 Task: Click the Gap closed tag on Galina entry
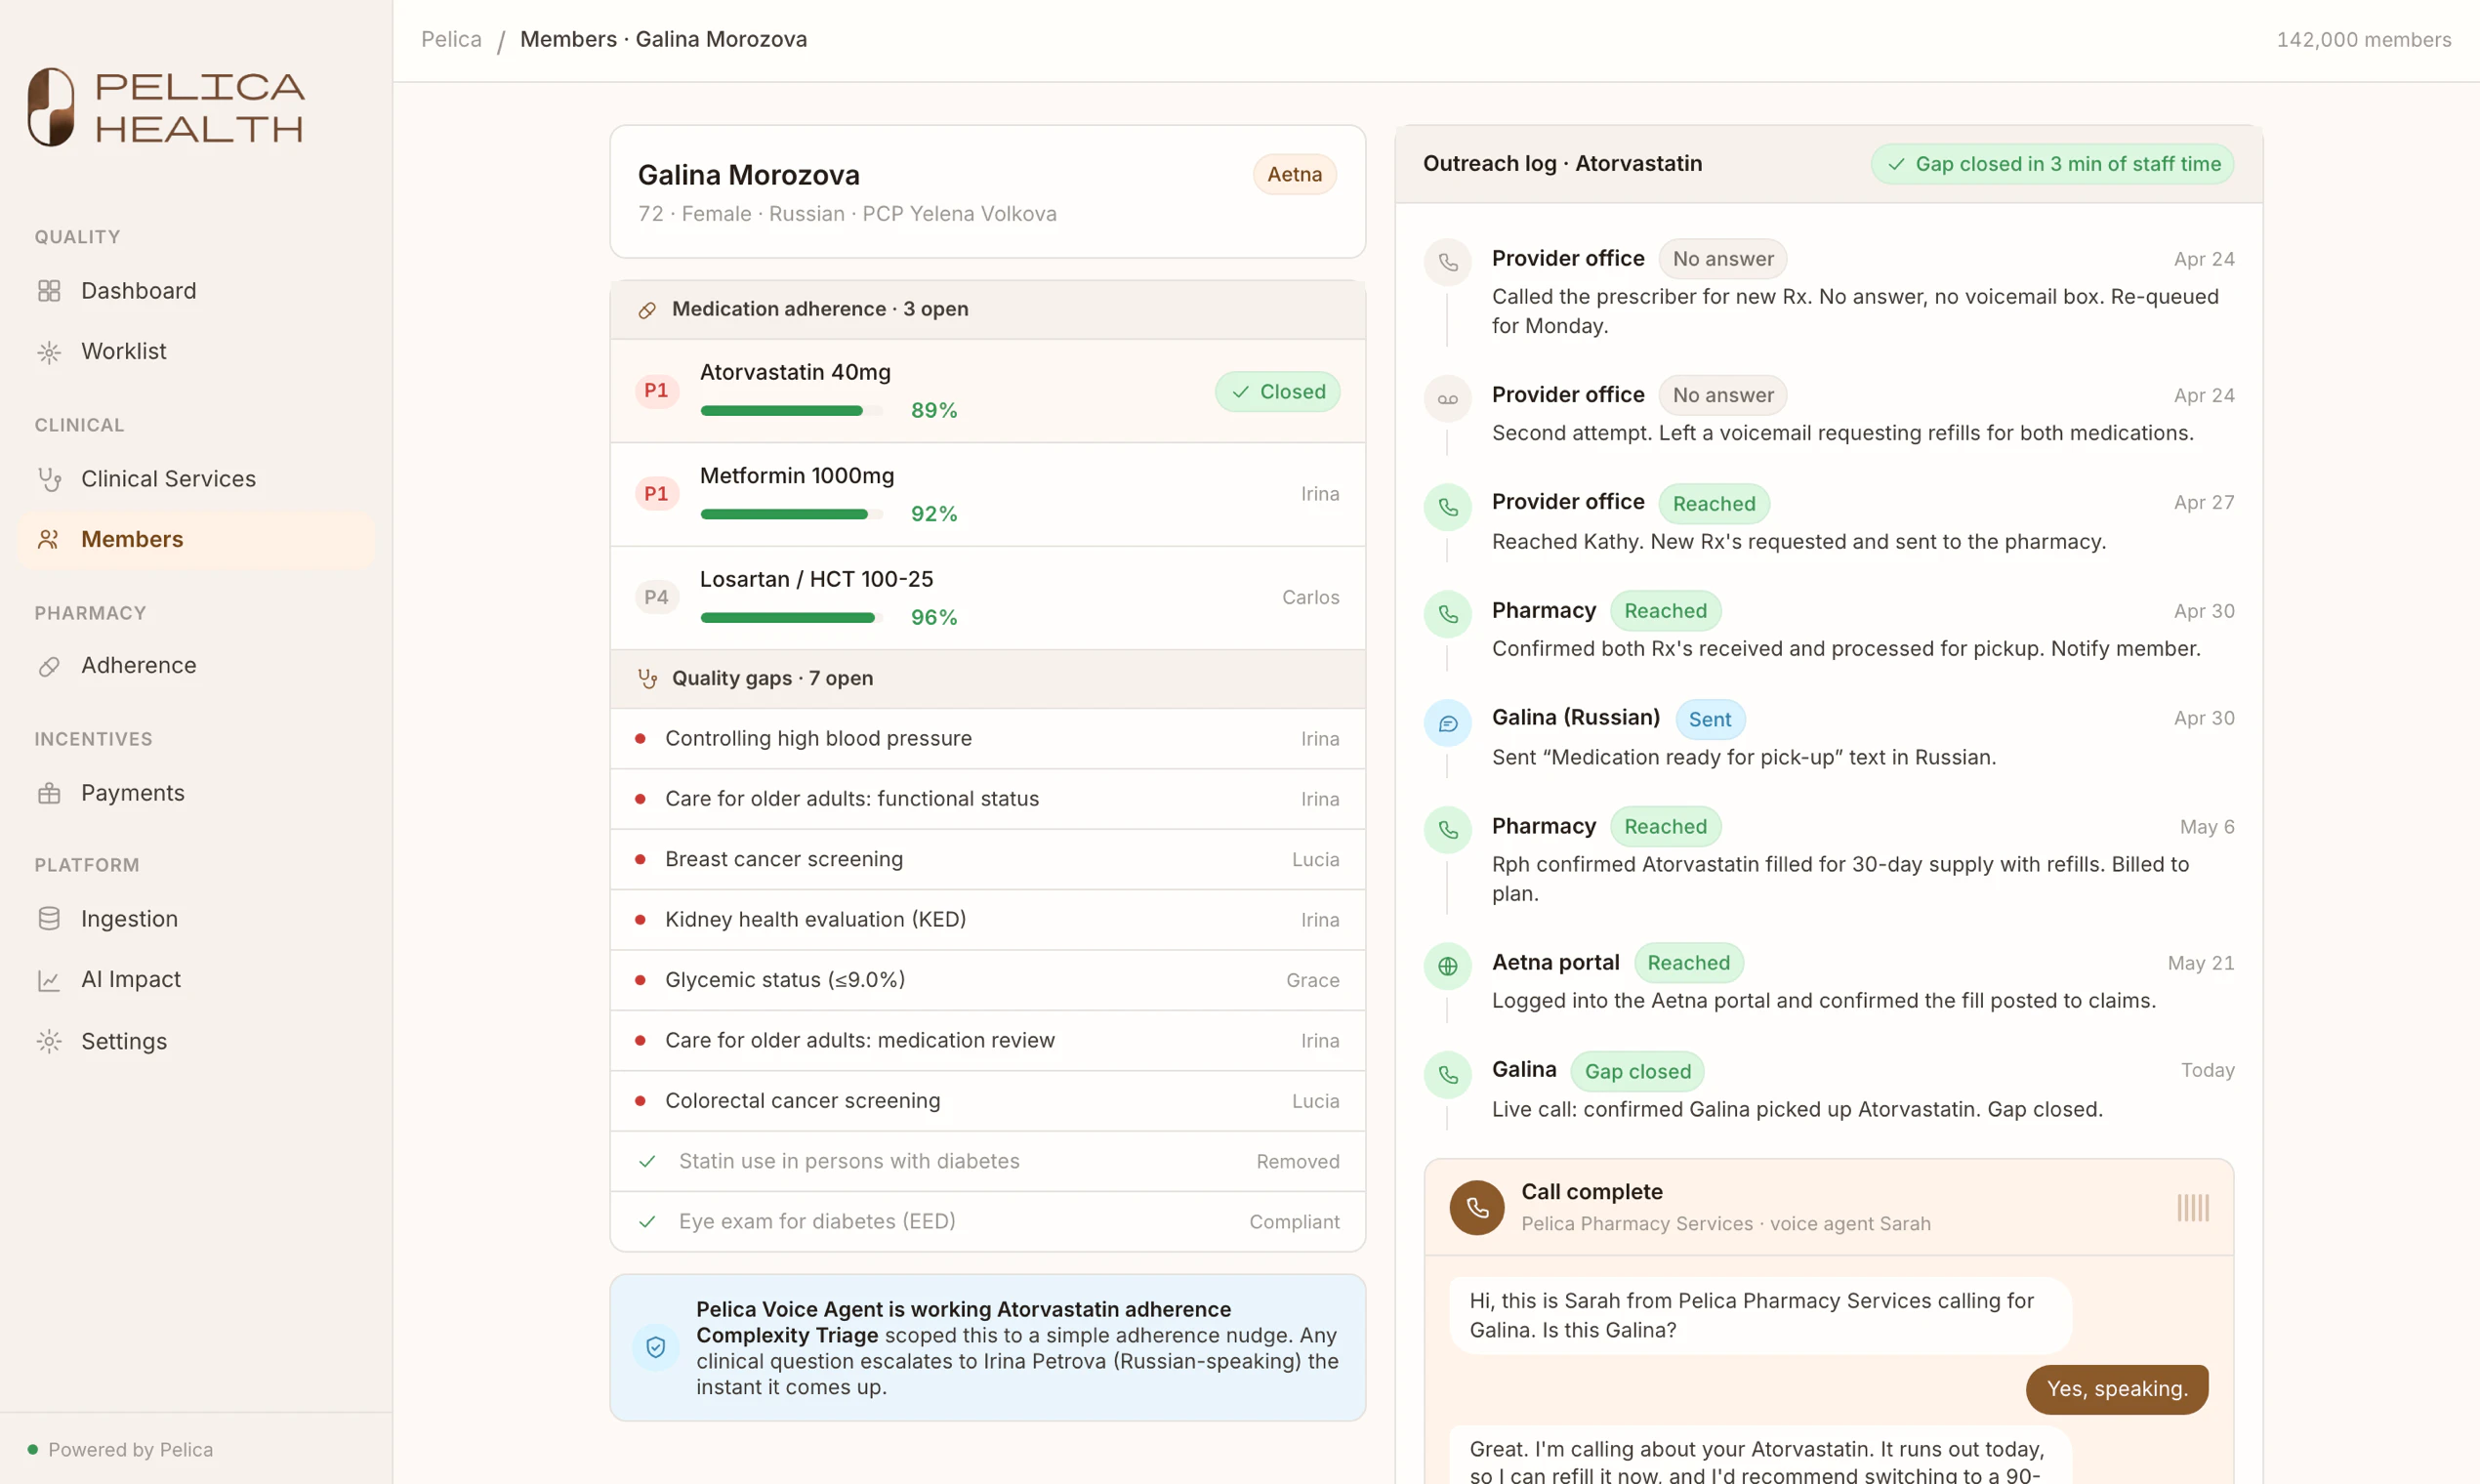[1637, 1072]
